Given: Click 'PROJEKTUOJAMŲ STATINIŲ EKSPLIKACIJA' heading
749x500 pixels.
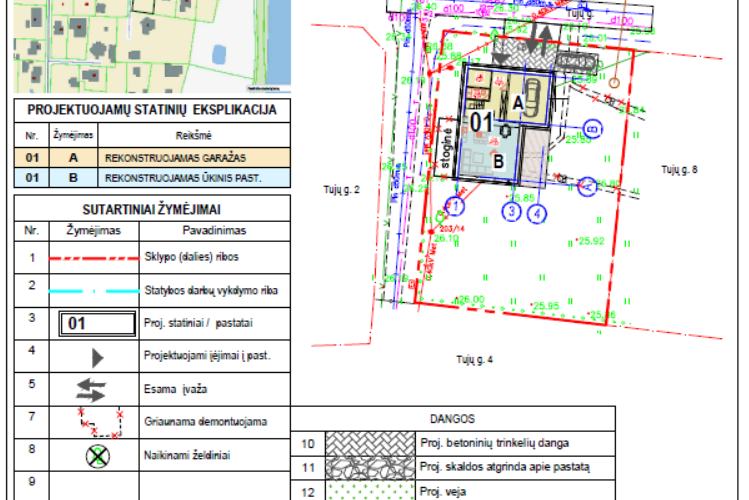Looking at the screenshot, I should [152, 110].
